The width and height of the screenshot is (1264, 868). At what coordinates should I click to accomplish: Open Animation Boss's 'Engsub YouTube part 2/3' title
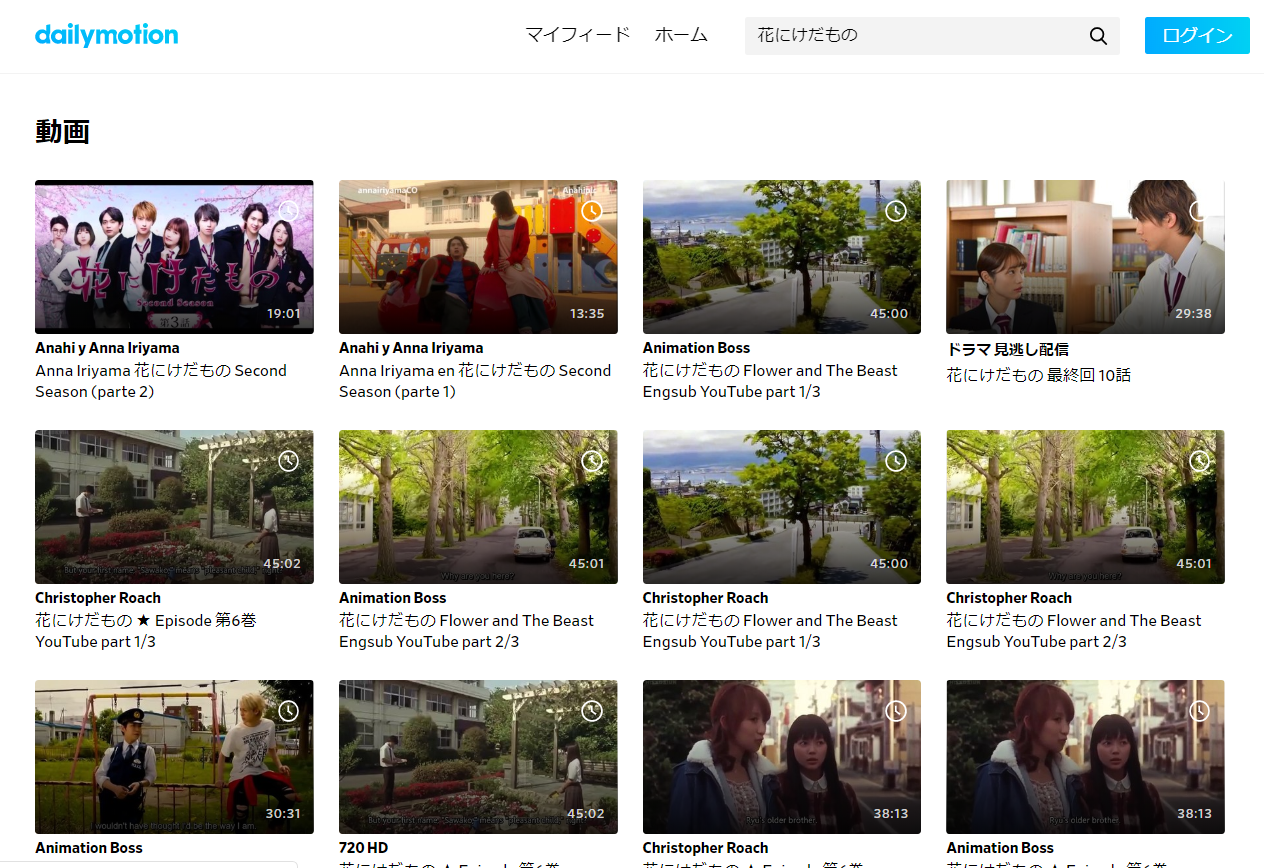coord(467,631)
